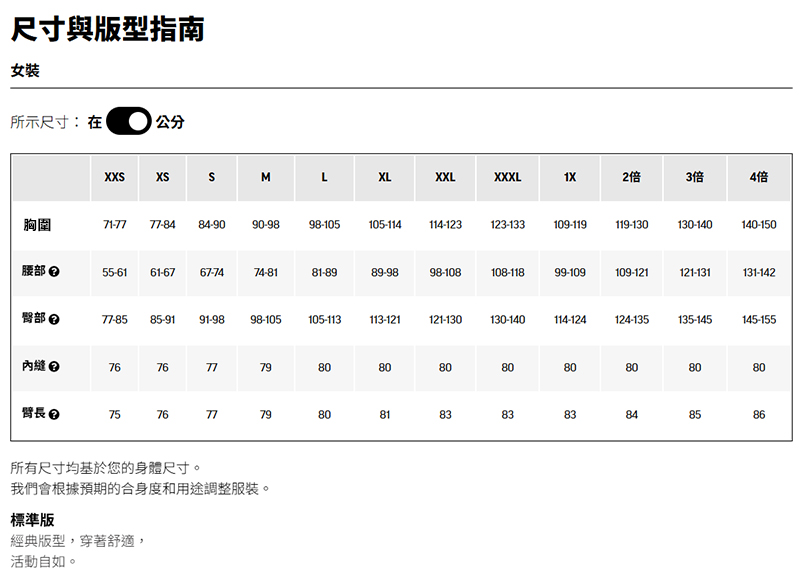Screen dimensions: 800x574
Task: Click the XXS size column header
Action: tap(114, 177)
